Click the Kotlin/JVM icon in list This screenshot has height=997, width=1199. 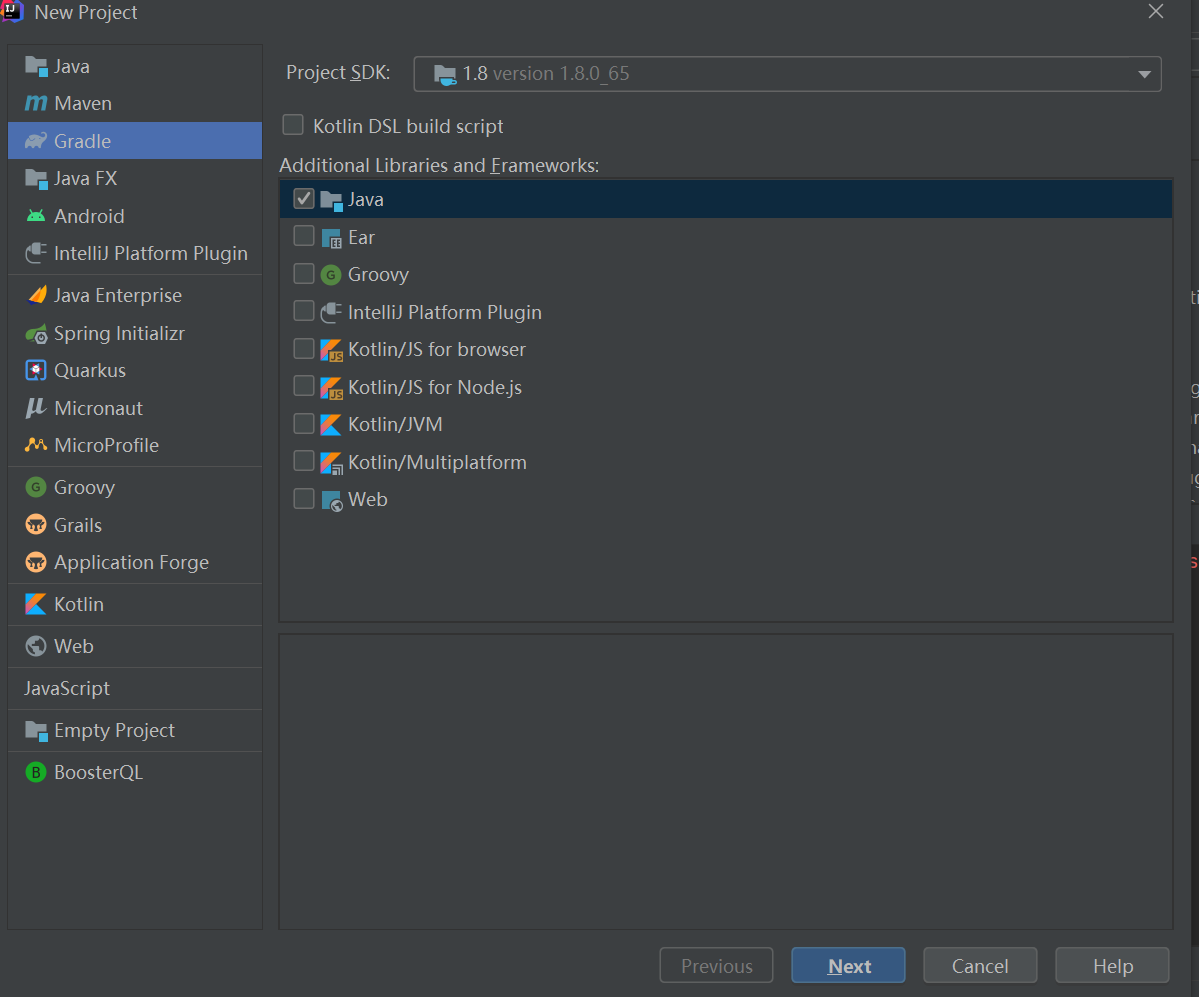pyautogui.click(x=331, y=424)
